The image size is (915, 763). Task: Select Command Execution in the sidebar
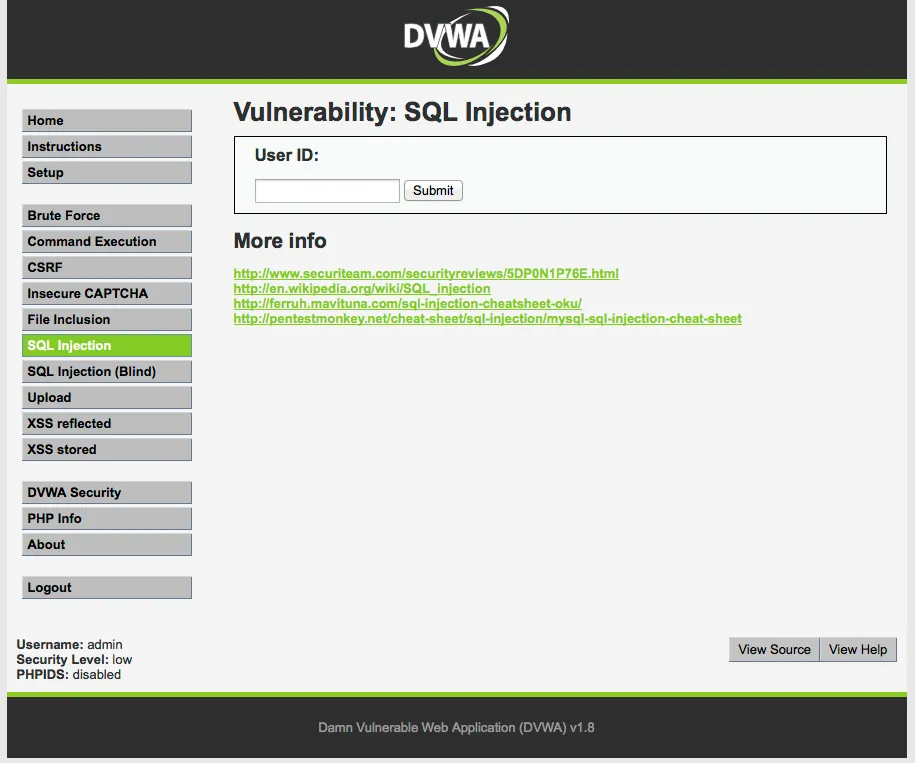tap(106, 241)
